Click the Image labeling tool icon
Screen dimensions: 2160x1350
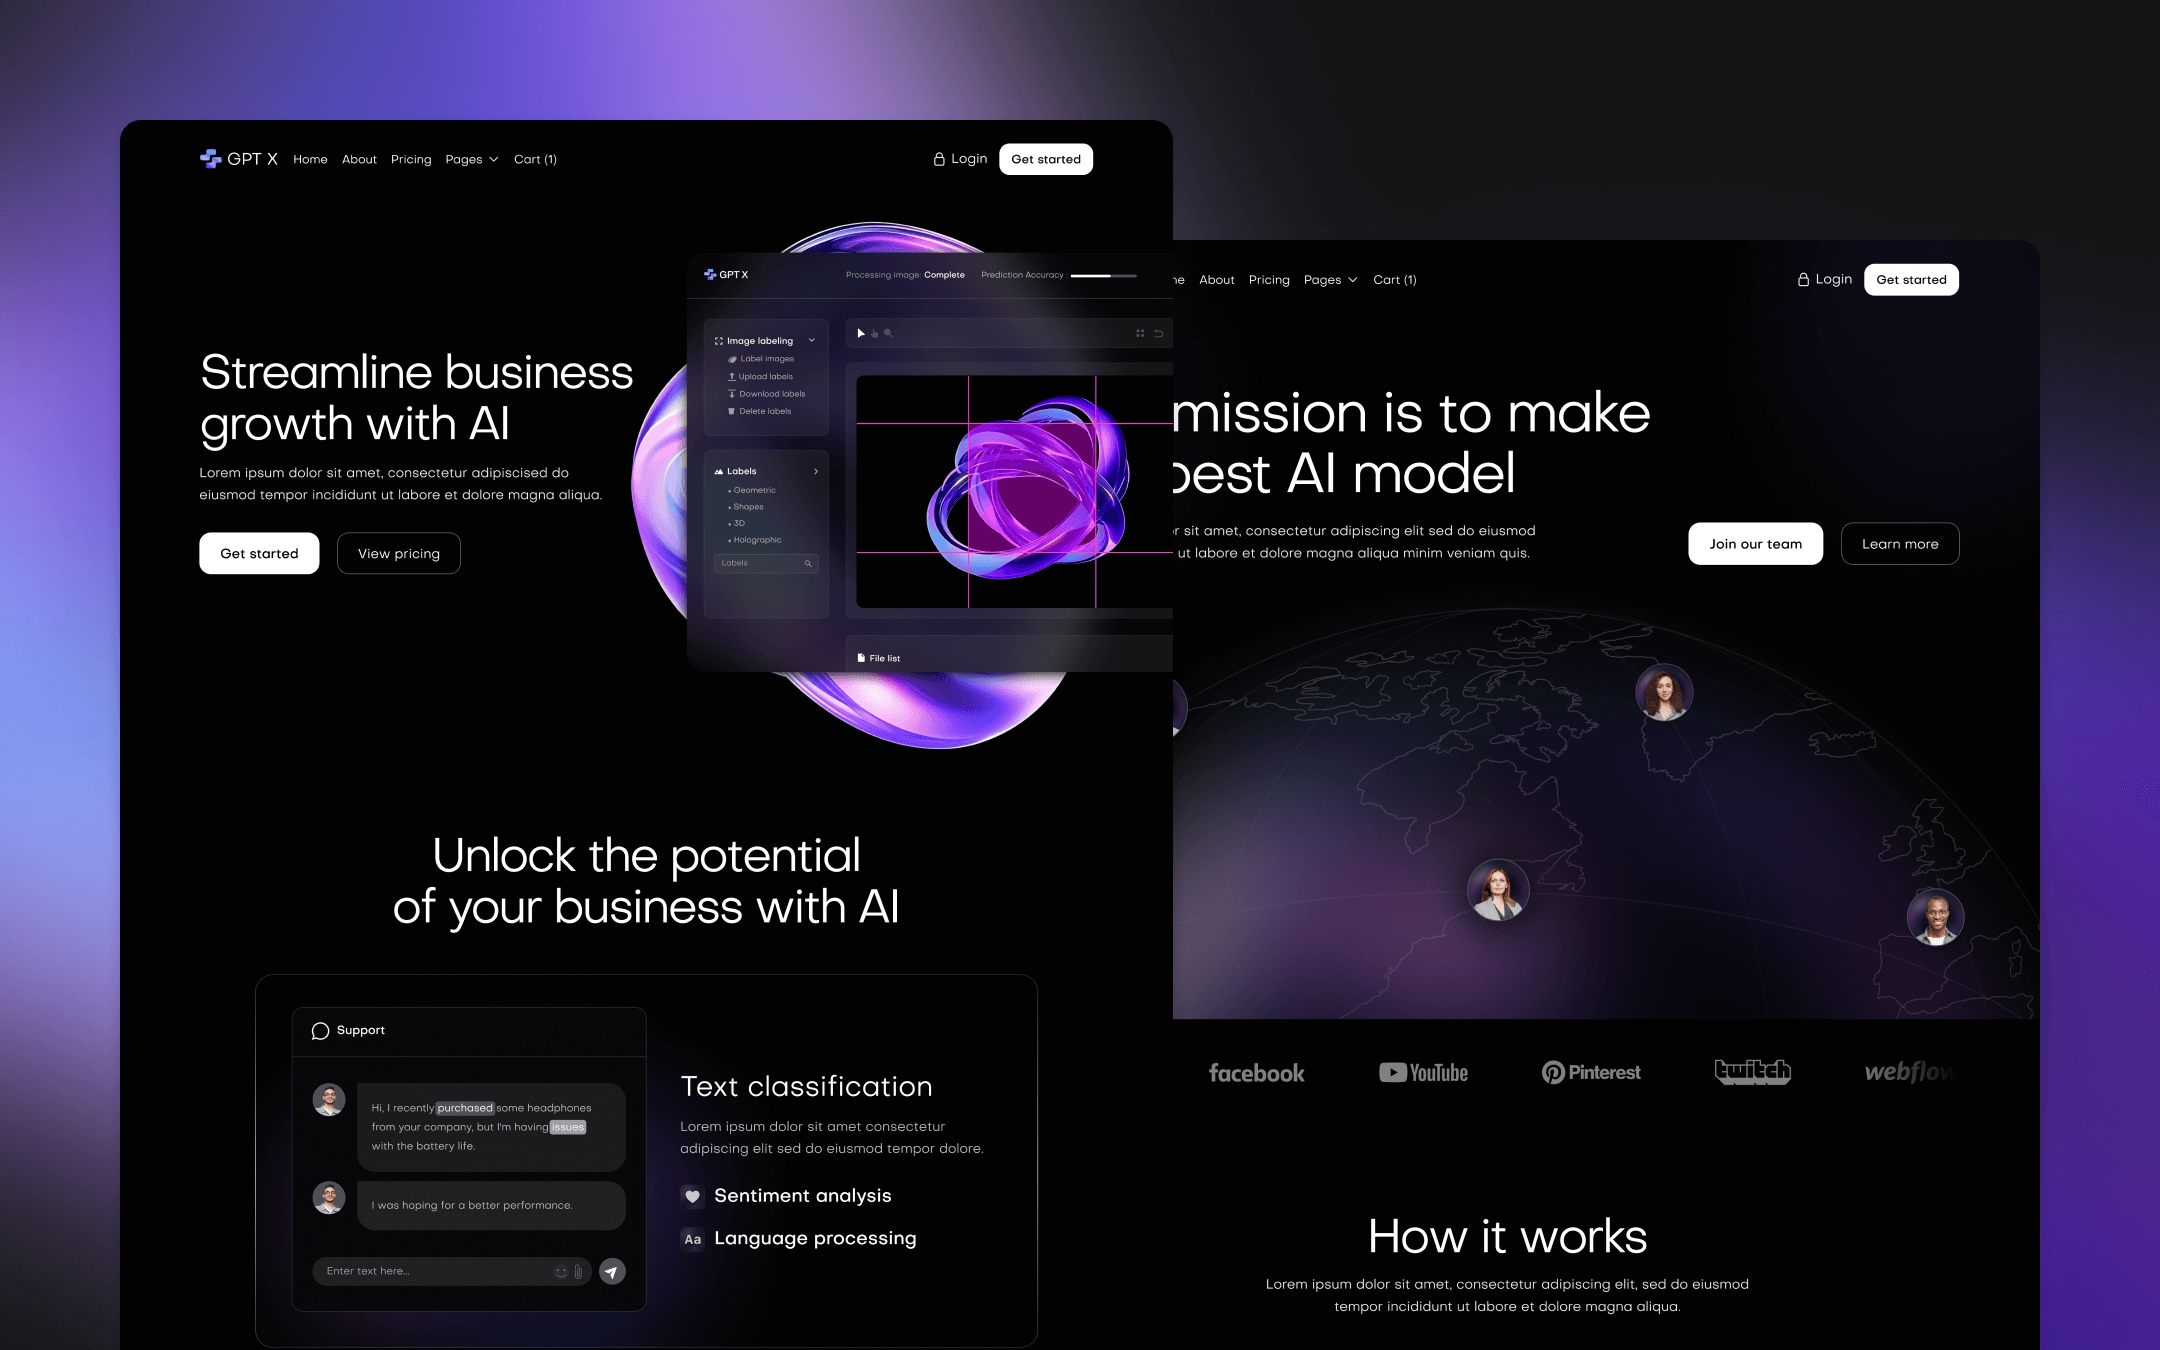(x=720, y=341)
